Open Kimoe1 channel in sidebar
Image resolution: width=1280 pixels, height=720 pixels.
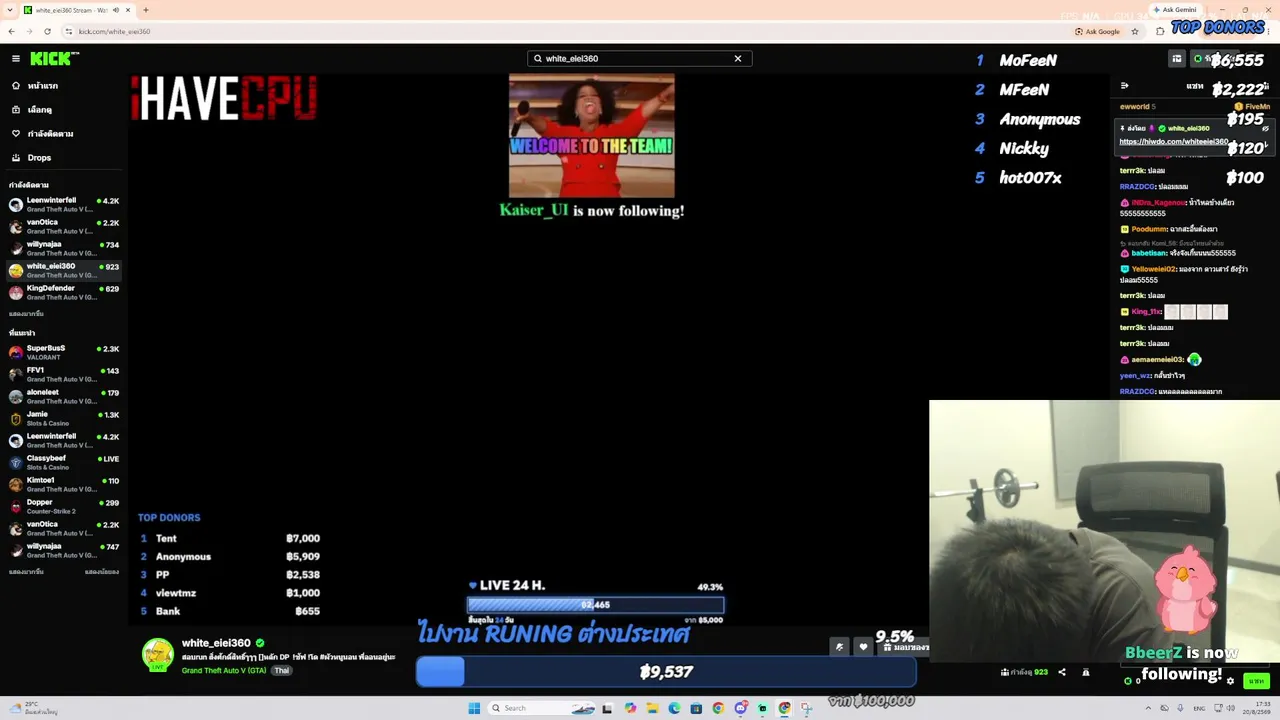coord(64,484)
